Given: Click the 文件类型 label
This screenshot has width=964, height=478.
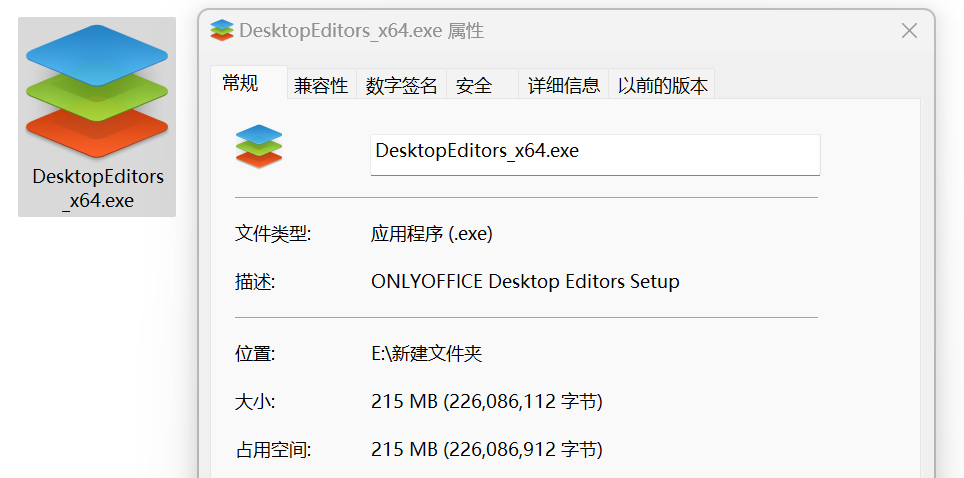Looking at the screenshot, I should point(273,234).
